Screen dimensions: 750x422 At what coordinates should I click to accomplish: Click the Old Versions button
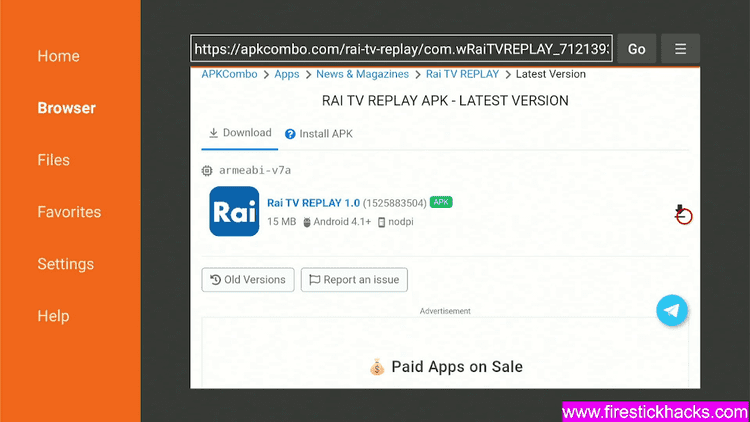pyautogui.click(x=248, y=279)
